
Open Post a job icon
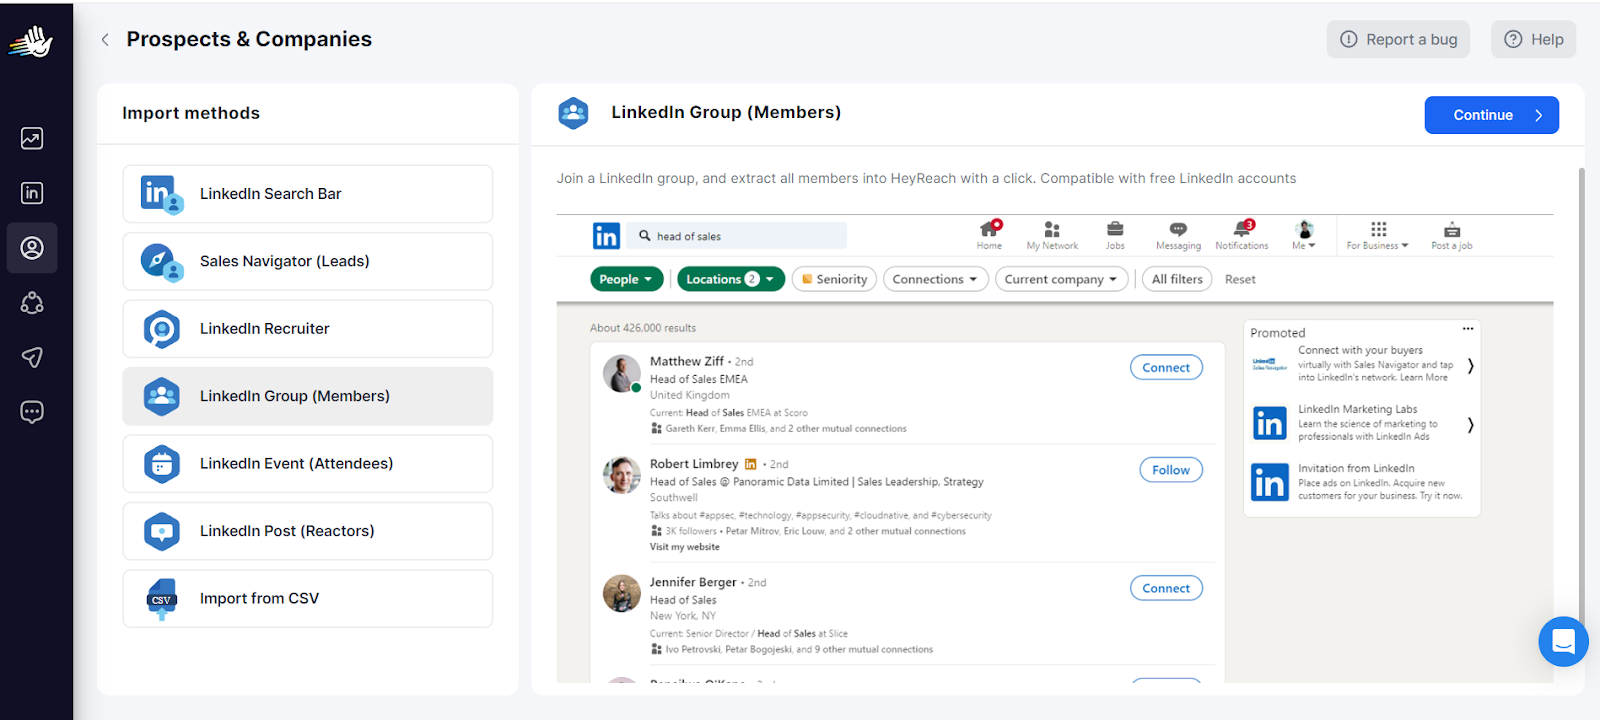point(1452,235)
